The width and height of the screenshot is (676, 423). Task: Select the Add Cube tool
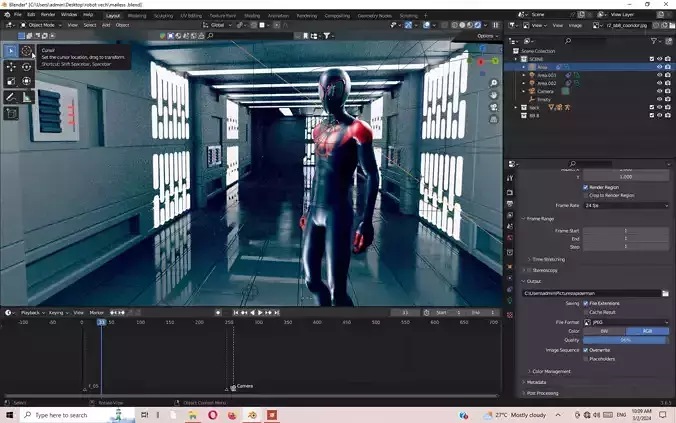point(11,114)
